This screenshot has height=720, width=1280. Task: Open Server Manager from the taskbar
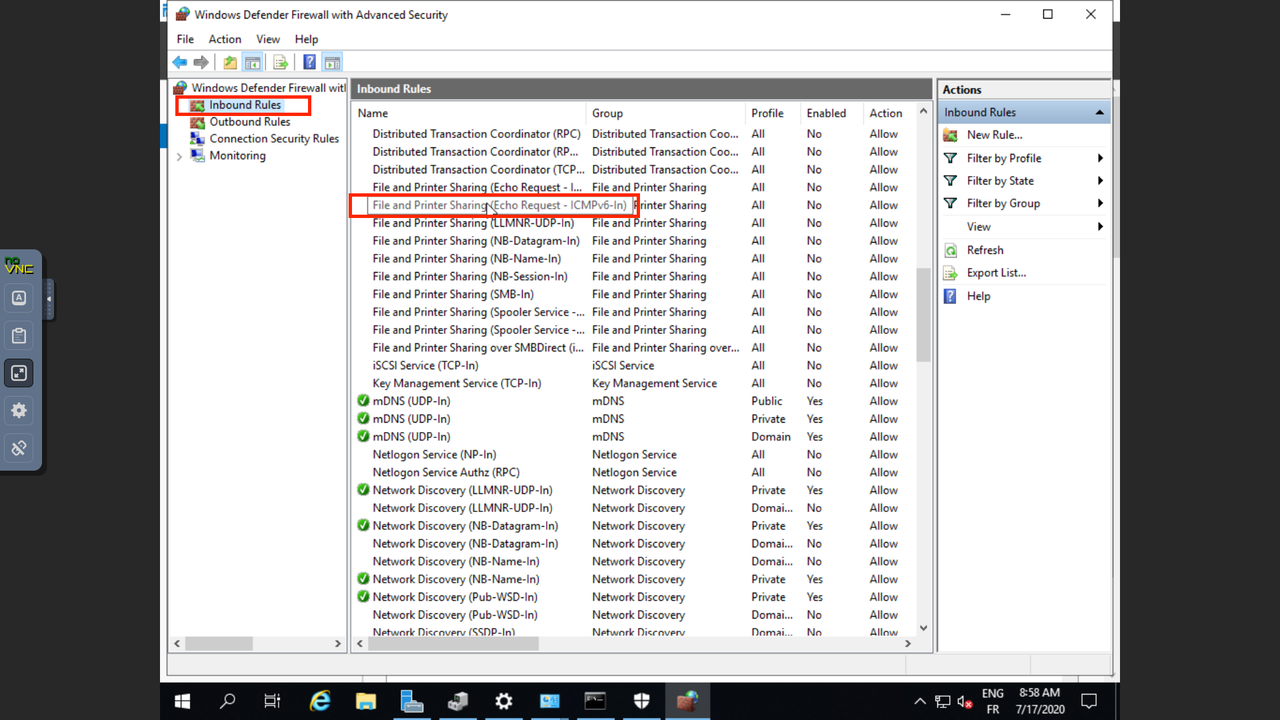point(411,701)
